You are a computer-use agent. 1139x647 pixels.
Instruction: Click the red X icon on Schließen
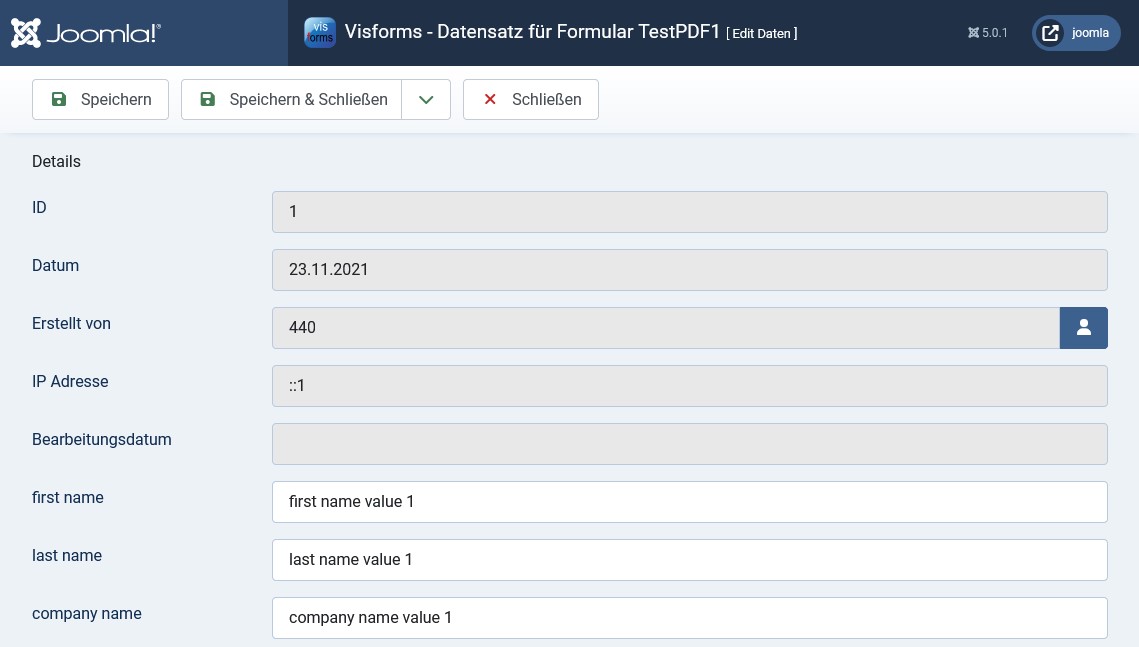[490, 100]
